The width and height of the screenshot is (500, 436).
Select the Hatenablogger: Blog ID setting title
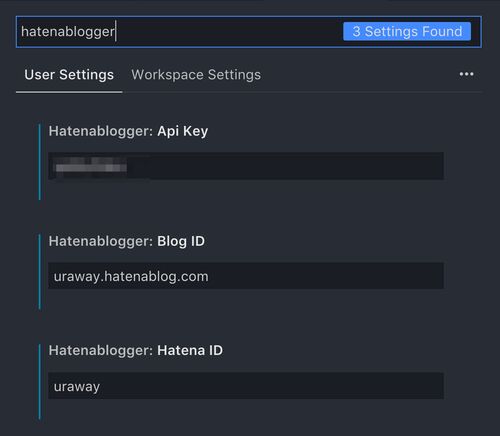tap(127, 241)
